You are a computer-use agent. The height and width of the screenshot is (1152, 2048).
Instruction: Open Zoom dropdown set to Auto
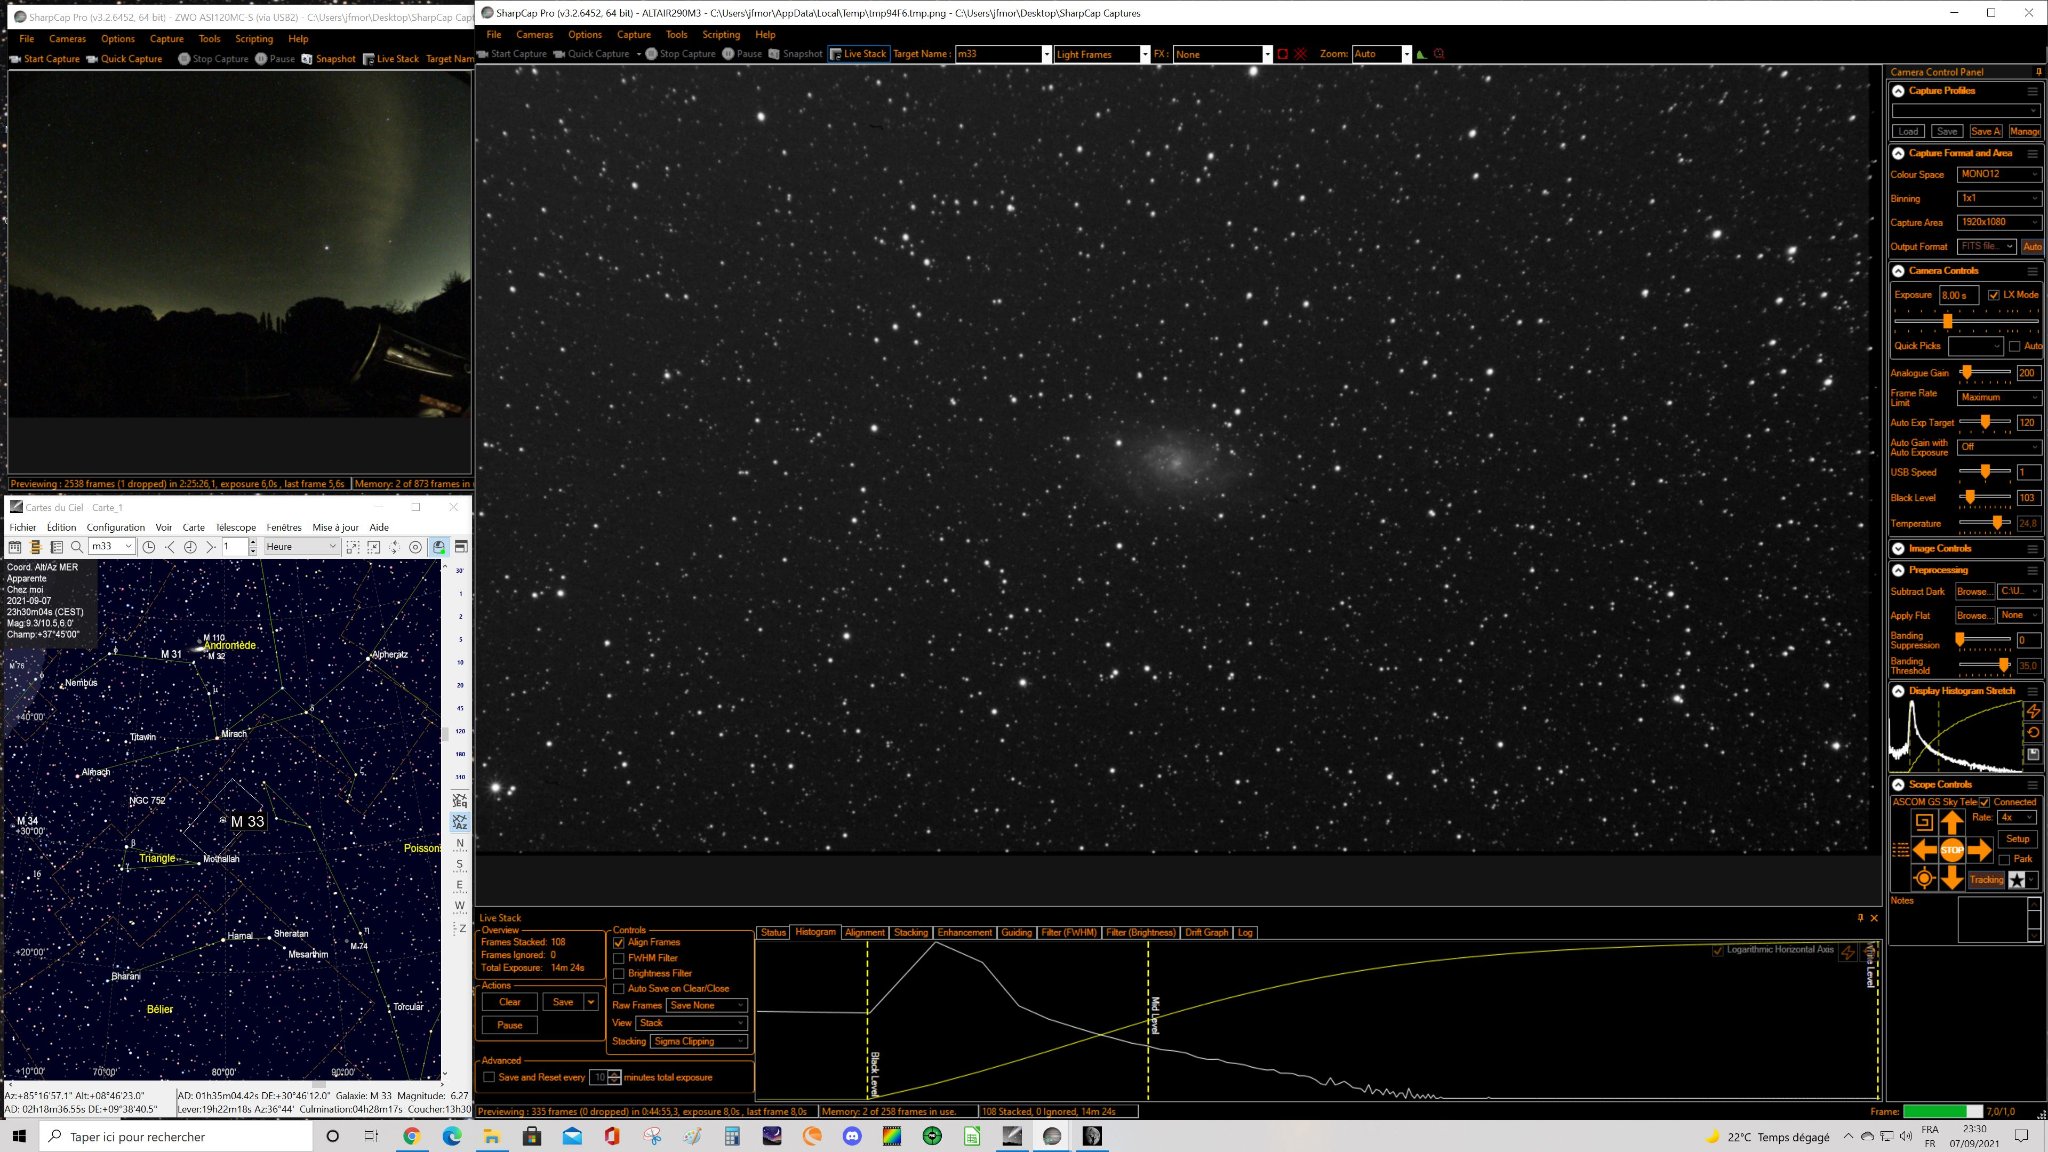pyautogui.click(x=1381, y=54)
